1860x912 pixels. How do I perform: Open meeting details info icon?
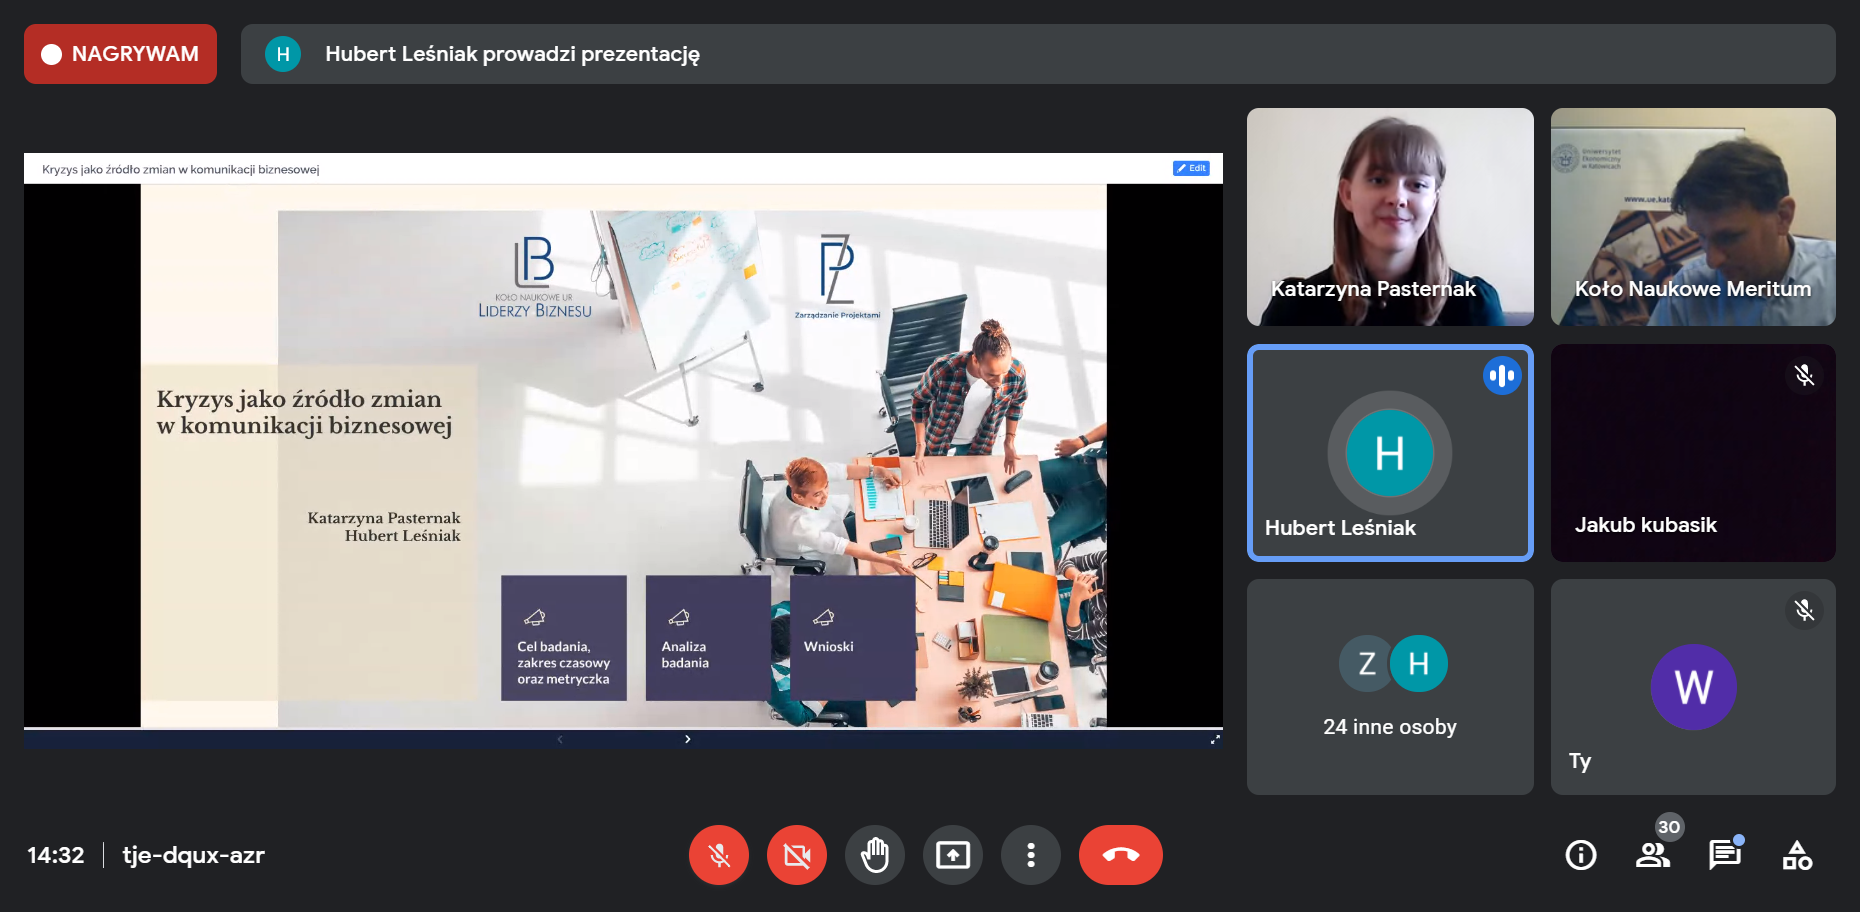click(x=1580, y=855)
